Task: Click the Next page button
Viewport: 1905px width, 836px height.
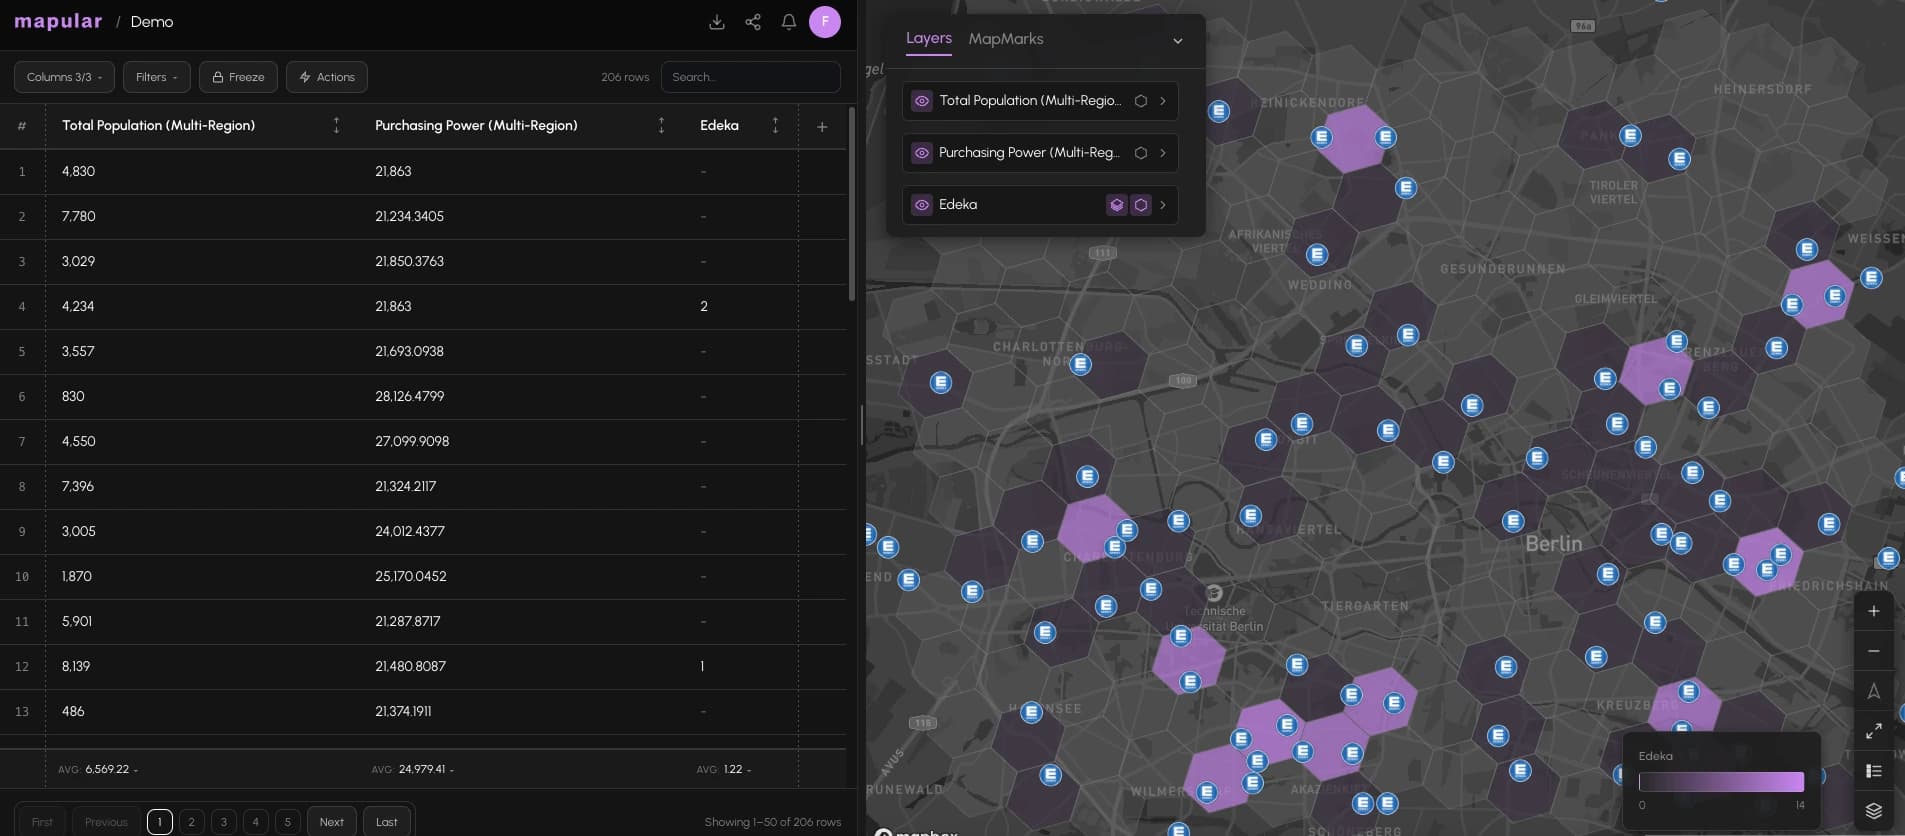Action: 331,822
